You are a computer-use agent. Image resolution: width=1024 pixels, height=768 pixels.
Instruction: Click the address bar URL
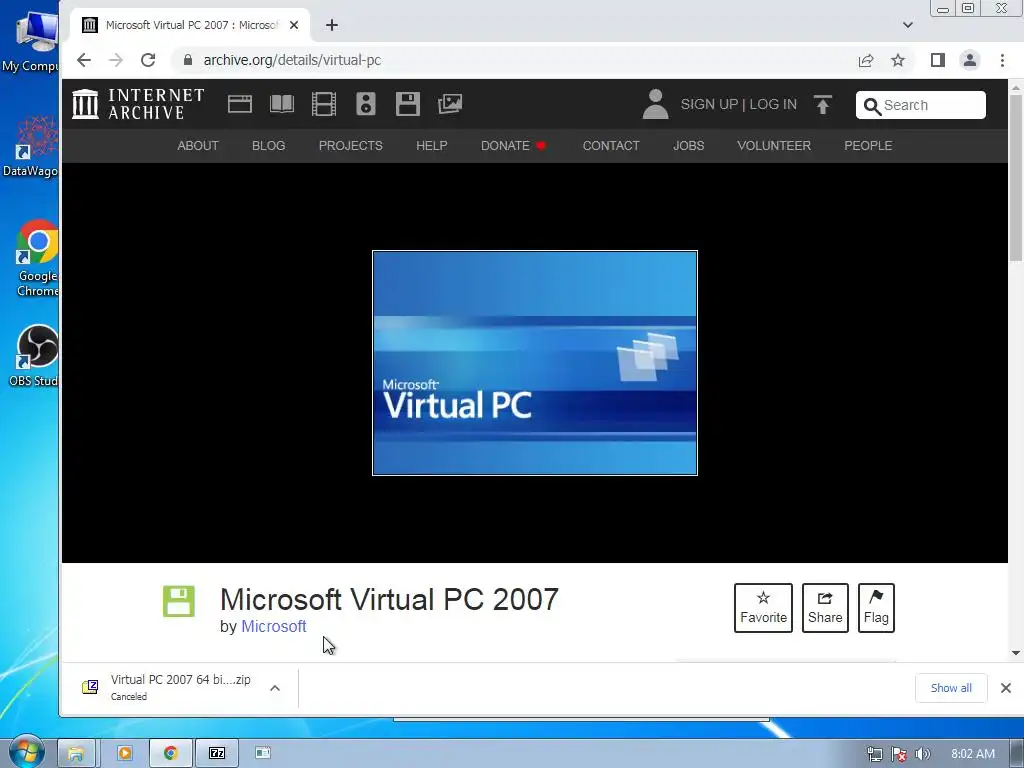292,60
